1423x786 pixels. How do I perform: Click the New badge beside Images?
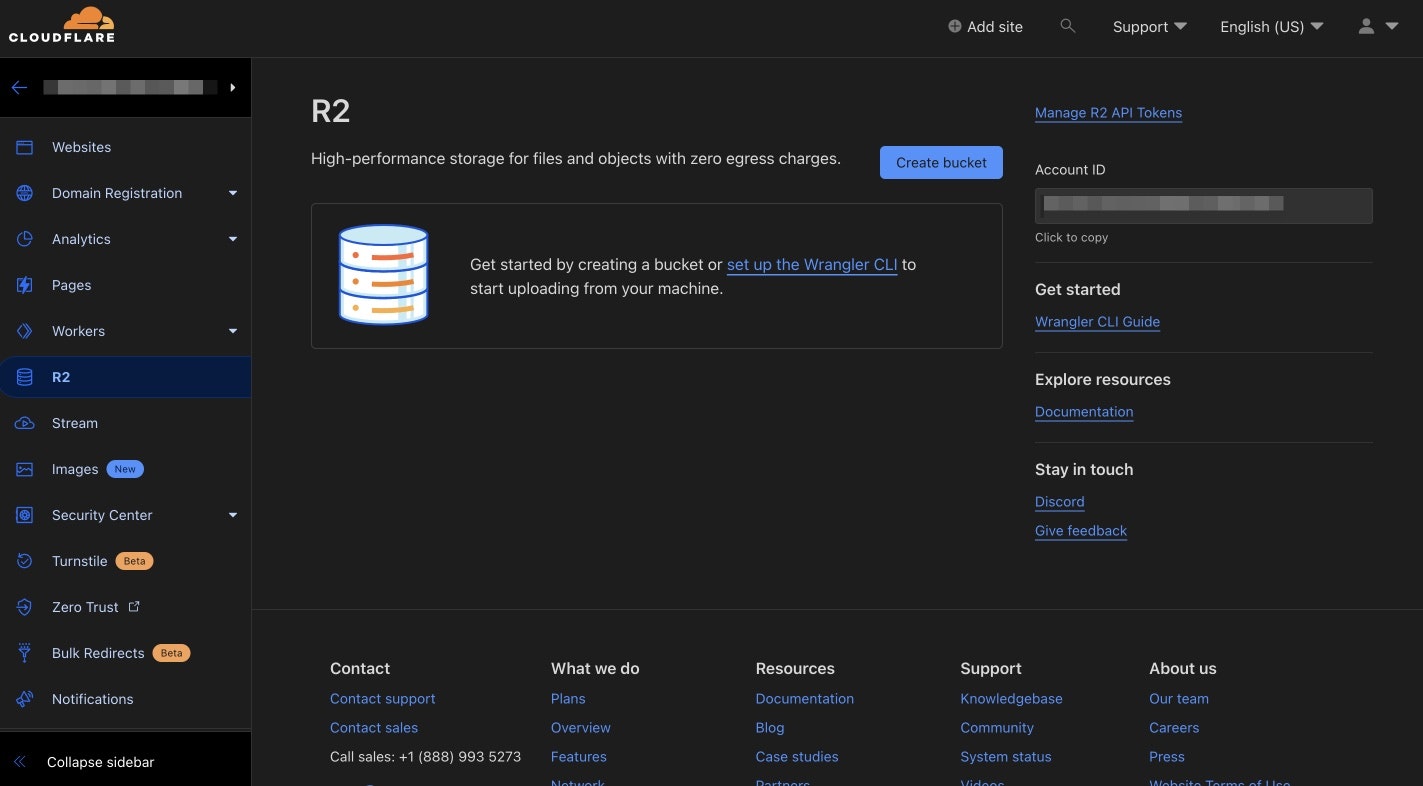click(125, 469)
